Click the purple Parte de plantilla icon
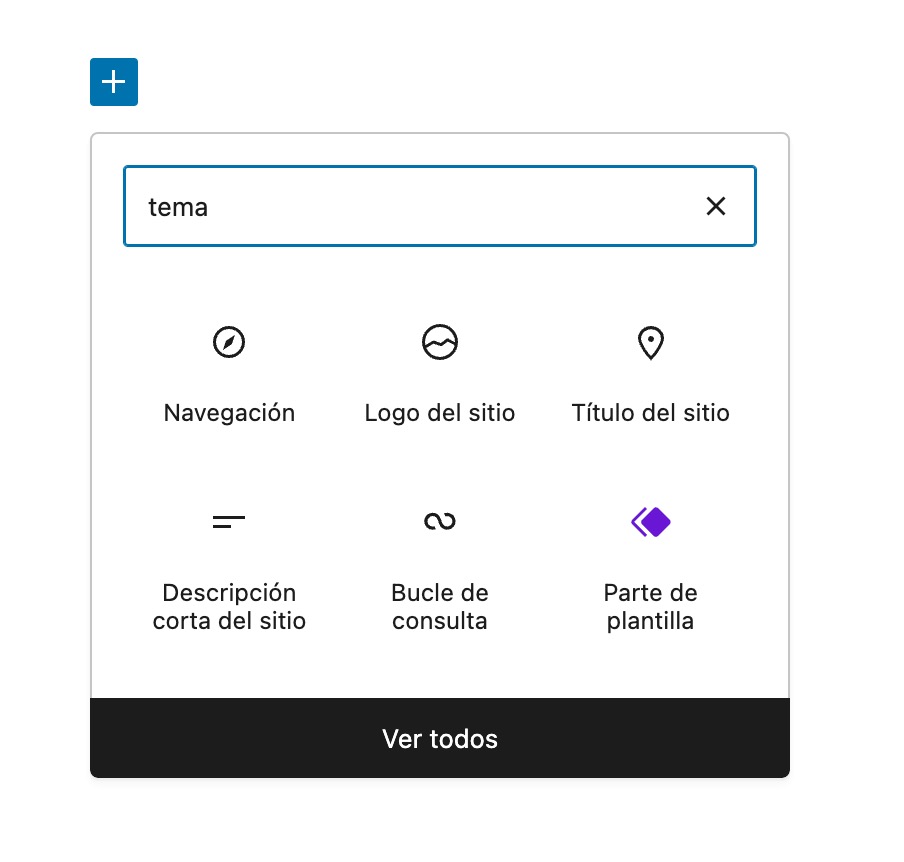This screenshot has height=862, width=904. (651, 521)
